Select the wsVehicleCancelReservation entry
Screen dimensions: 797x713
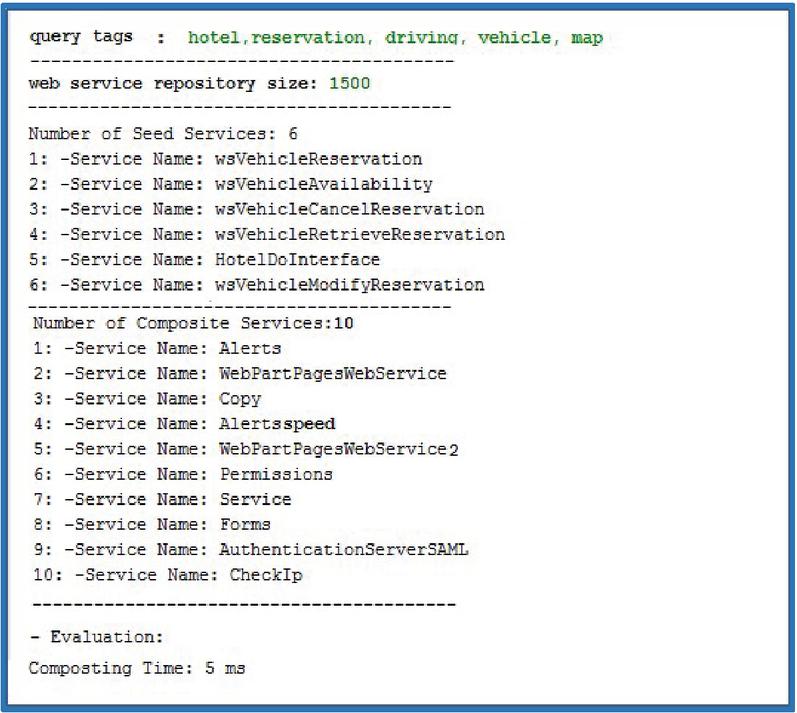pyautogui.click(x=349, y=209)
